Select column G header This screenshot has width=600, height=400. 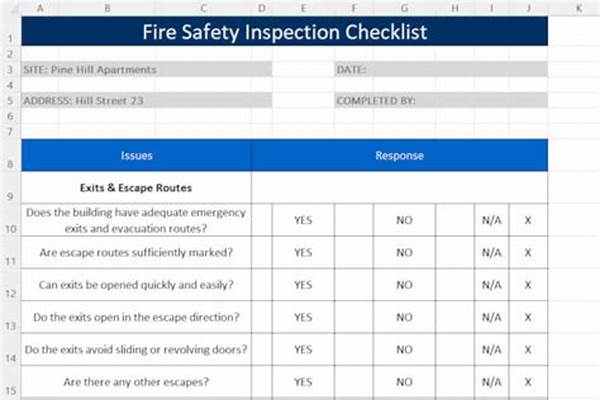click(404, 8)
